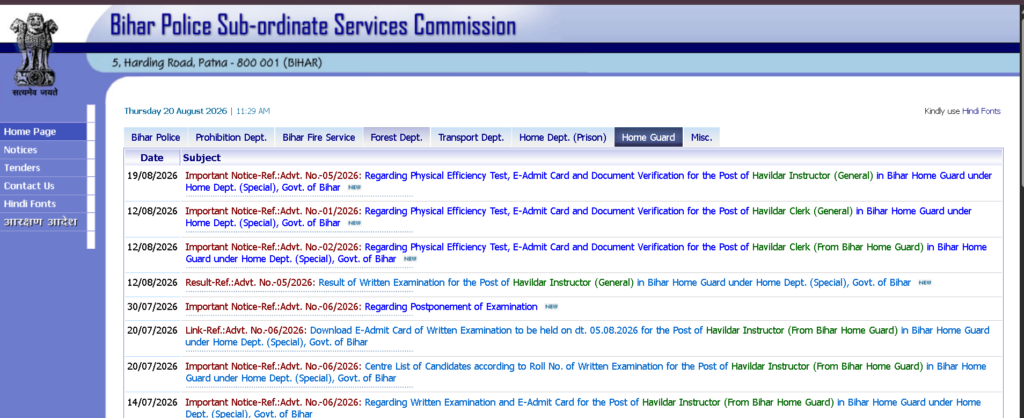Click the Subject column header
Viewport: 1024px width, 418px height.
(x=202, y=157)
